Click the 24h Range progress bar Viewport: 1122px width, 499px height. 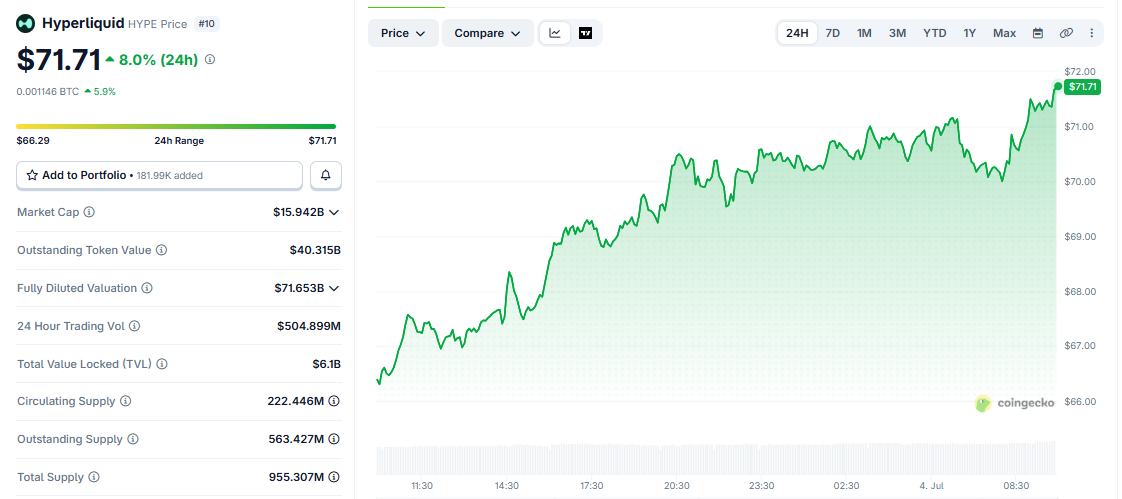pos(176,127)
